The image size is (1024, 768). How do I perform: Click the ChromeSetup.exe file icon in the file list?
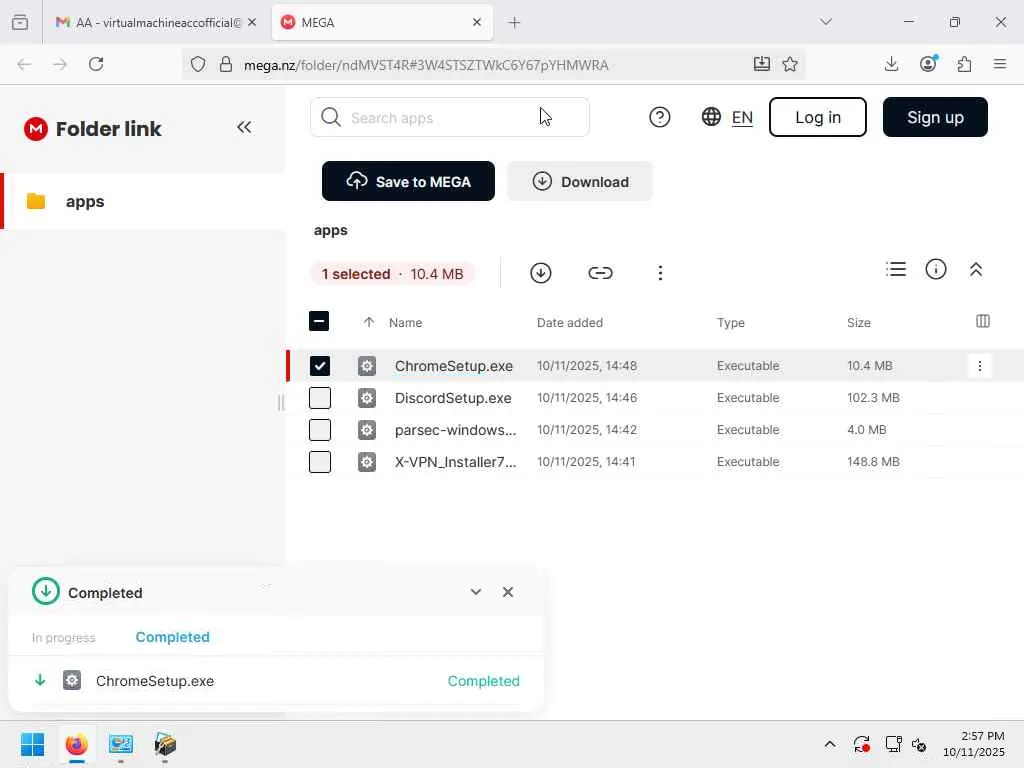coord(367,366)
